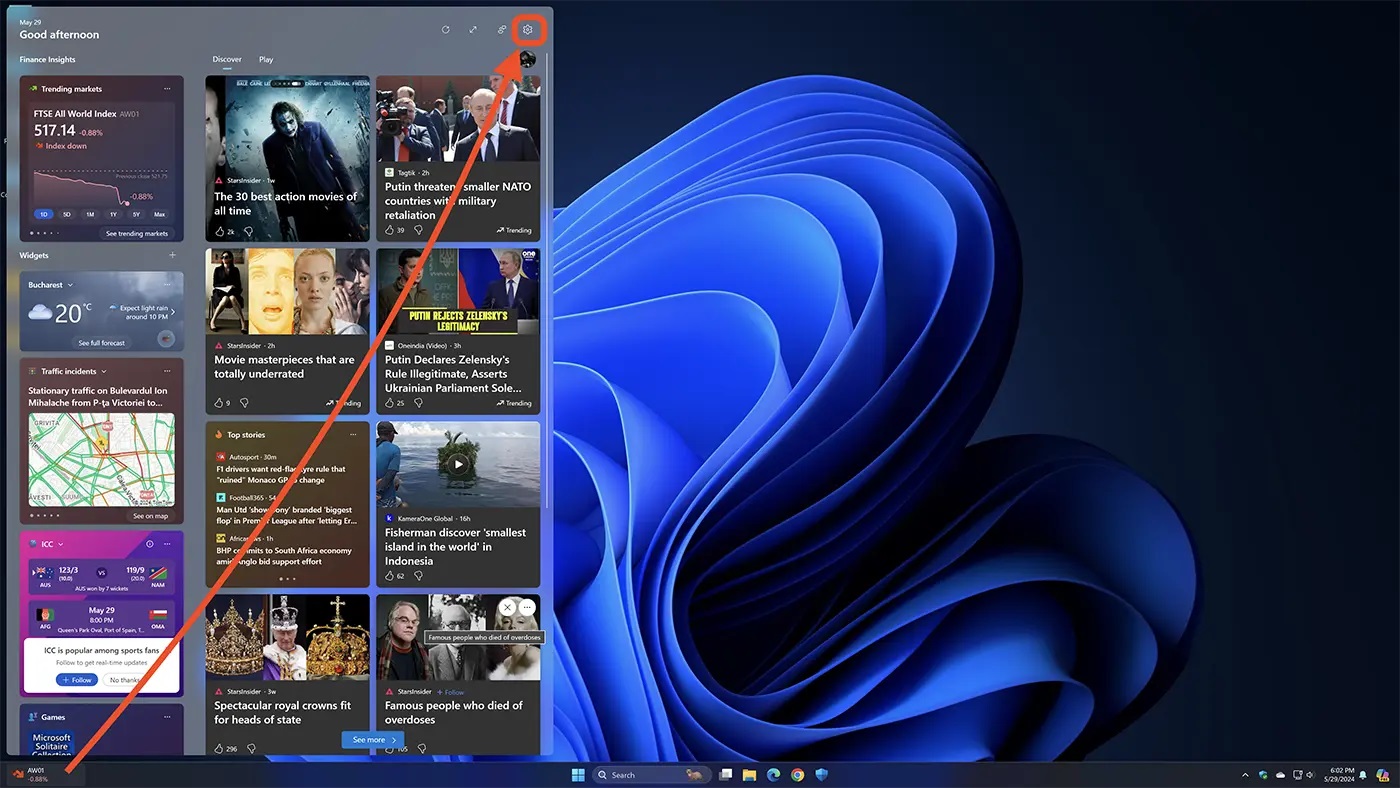This screenshot has height=788, width=1400.
Task: Expand the Traffic incidents dropdown
Action: 104,372
